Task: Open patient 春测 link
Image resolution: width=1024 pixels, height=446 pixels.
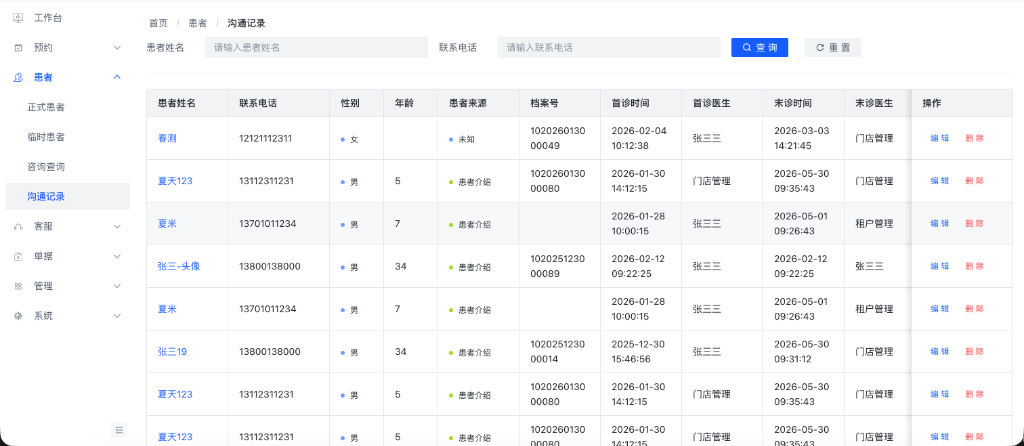Action: [x=167, y=138]
